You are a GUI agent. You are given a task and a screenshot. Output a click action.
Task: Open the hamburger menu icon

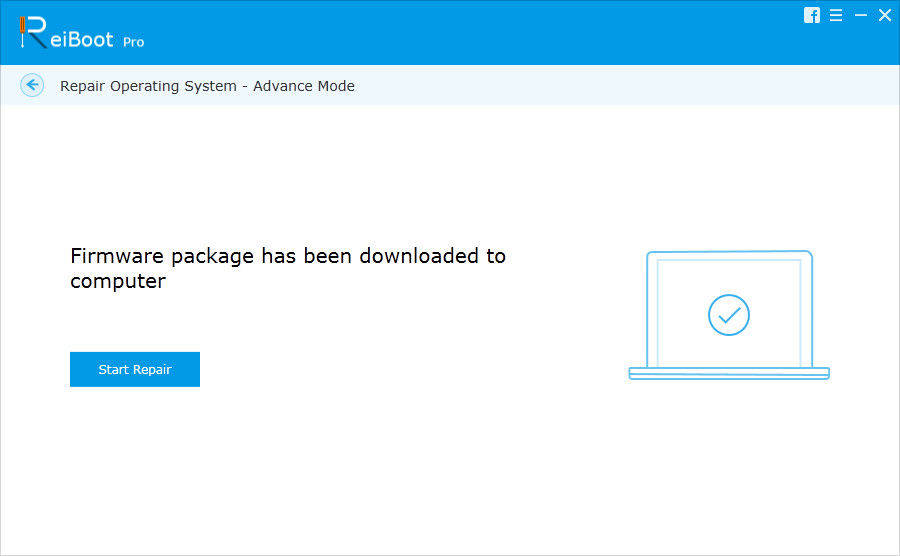click(836, 15)
